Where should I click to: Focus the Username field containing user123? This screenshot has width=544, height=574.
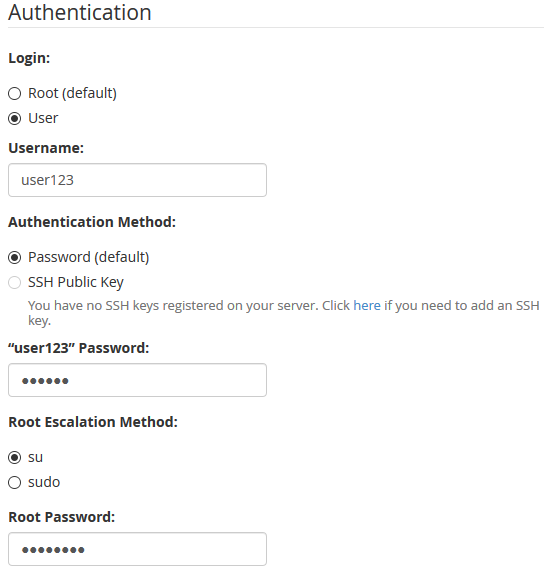tap(137, 180)
